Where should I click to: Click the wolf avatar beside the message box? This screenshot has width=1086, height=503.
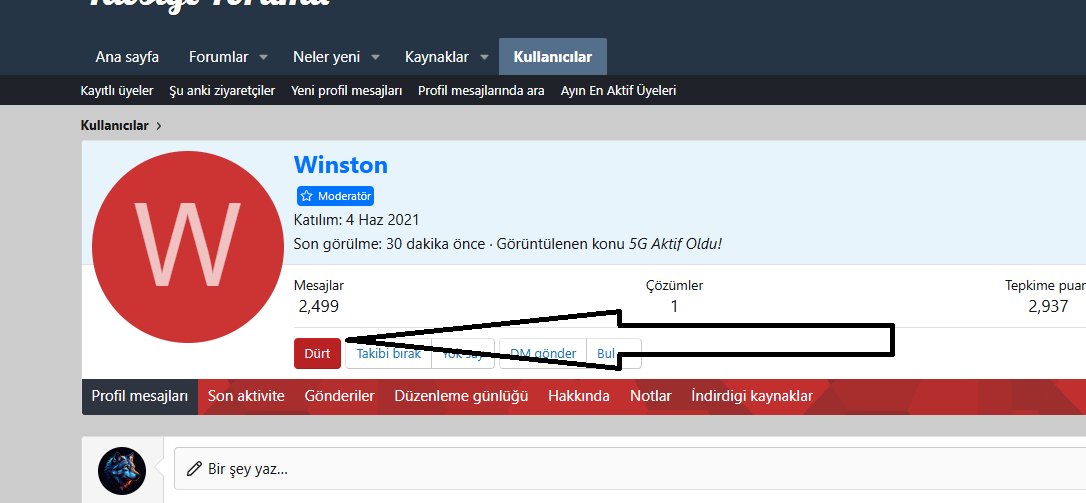point(122,468)
